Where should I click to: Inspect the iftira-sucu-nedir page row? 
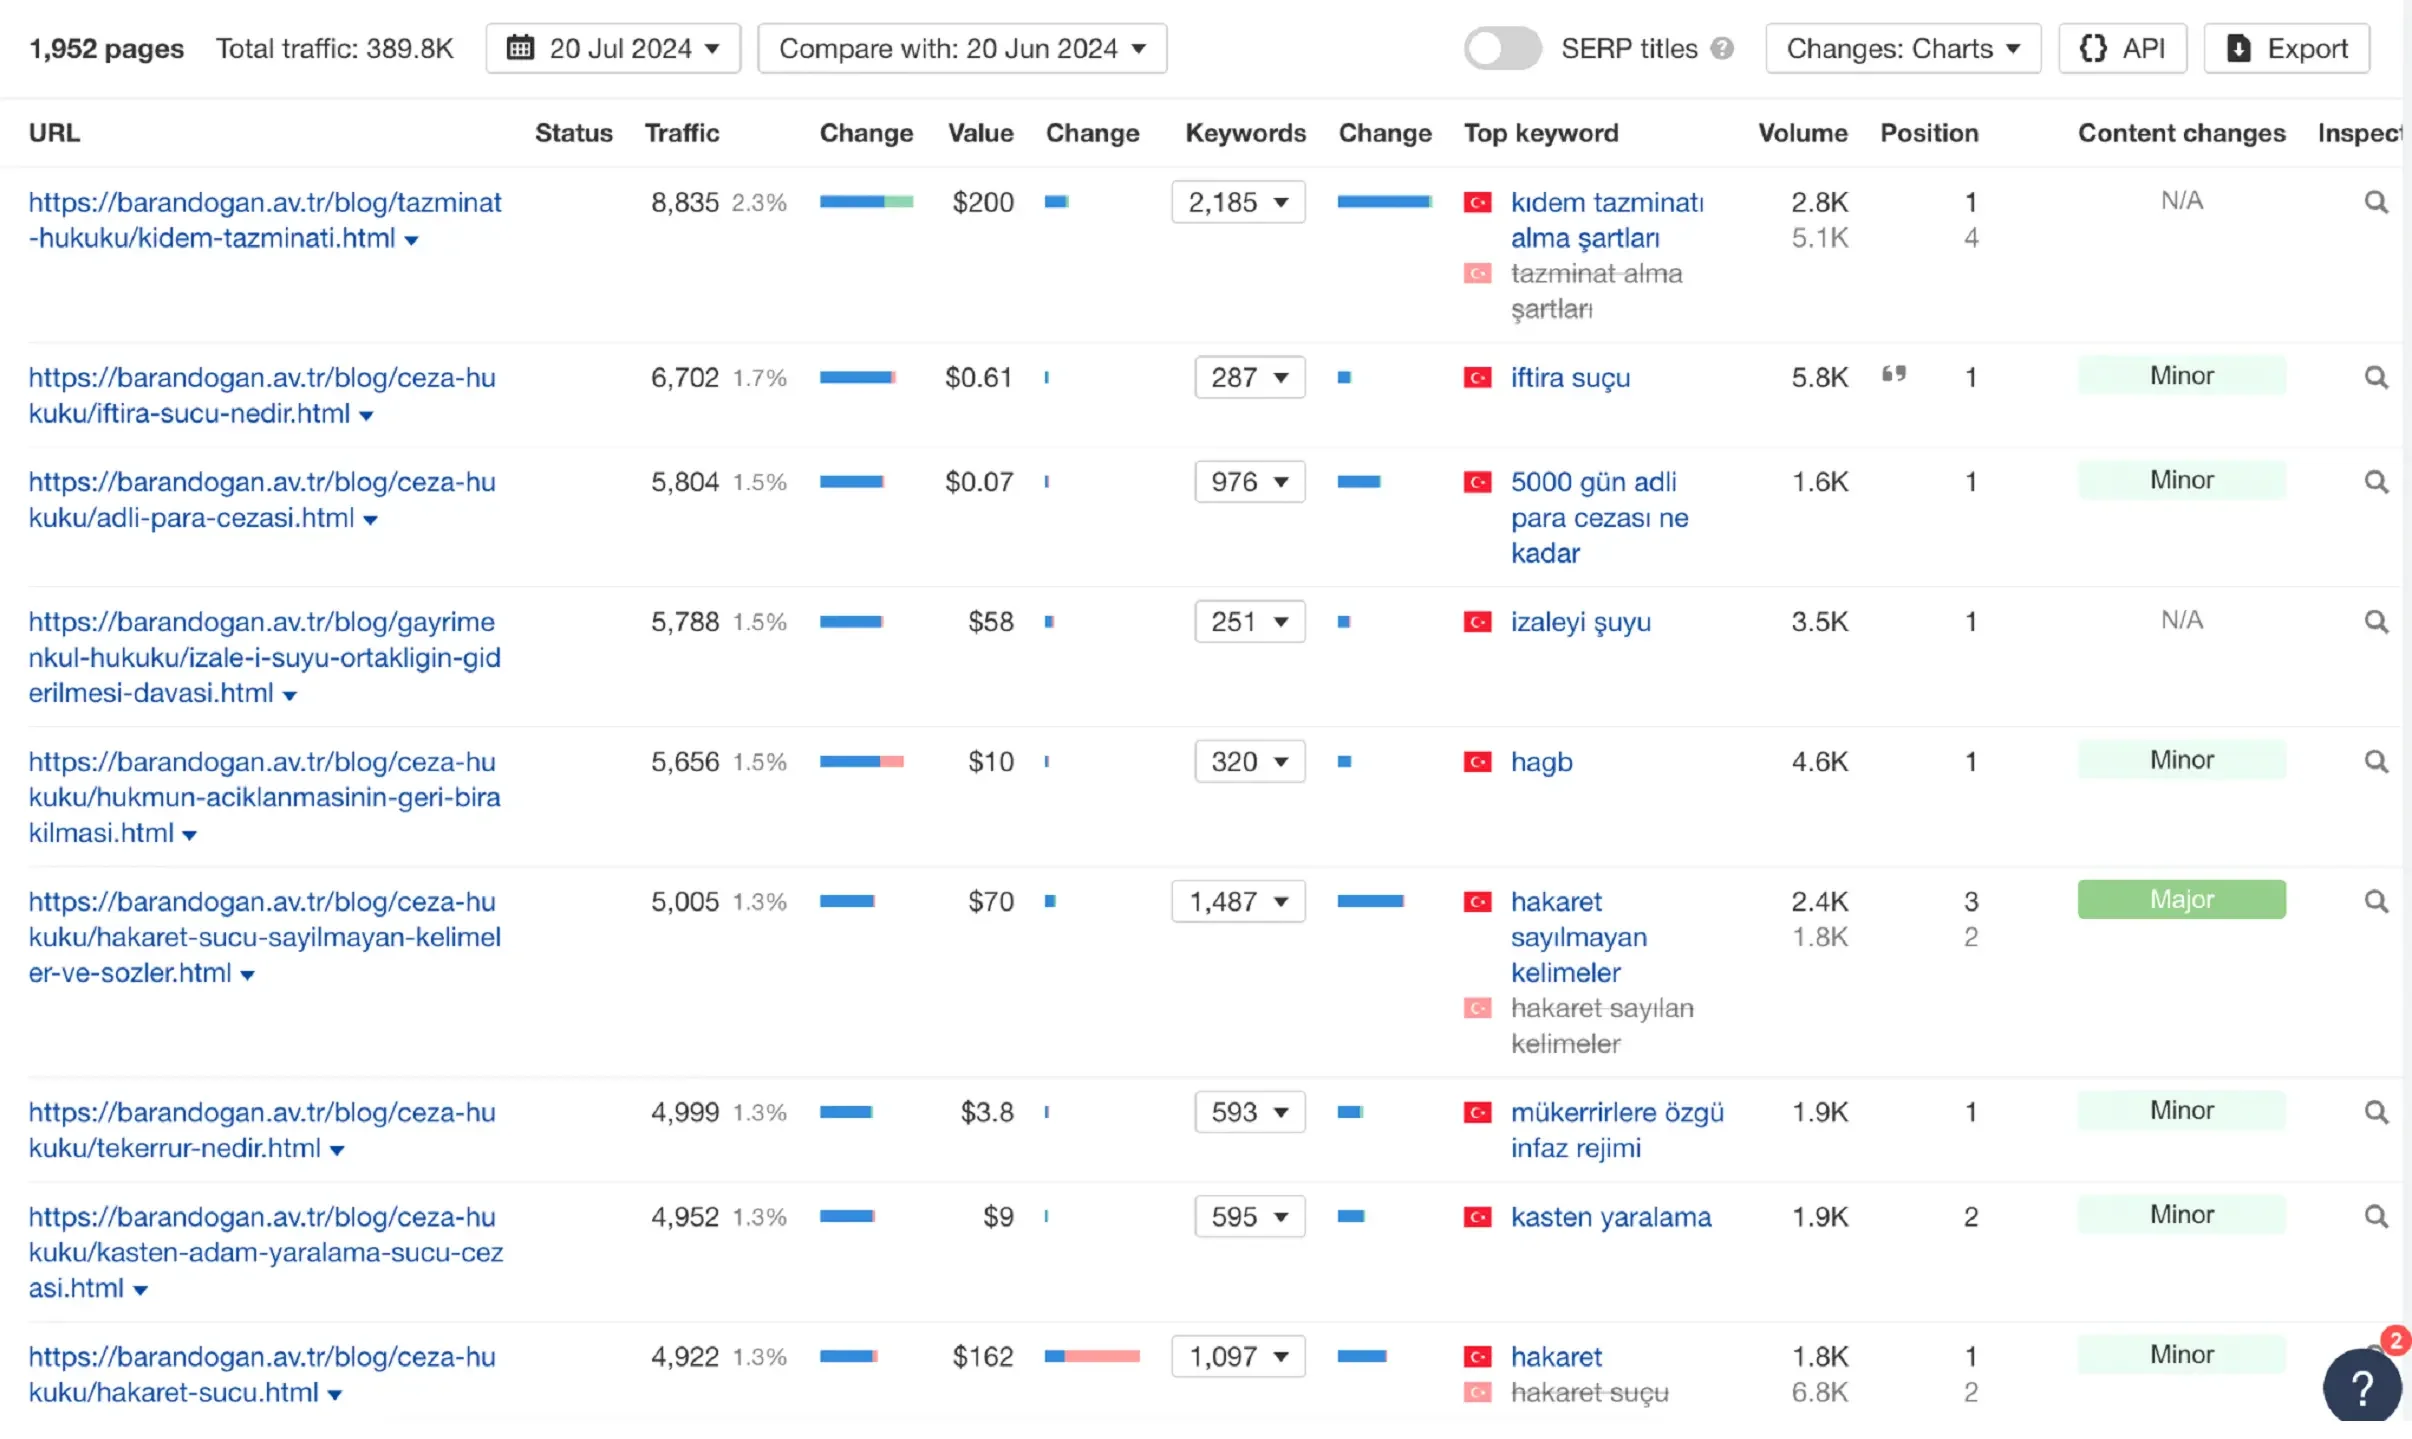2375,378
